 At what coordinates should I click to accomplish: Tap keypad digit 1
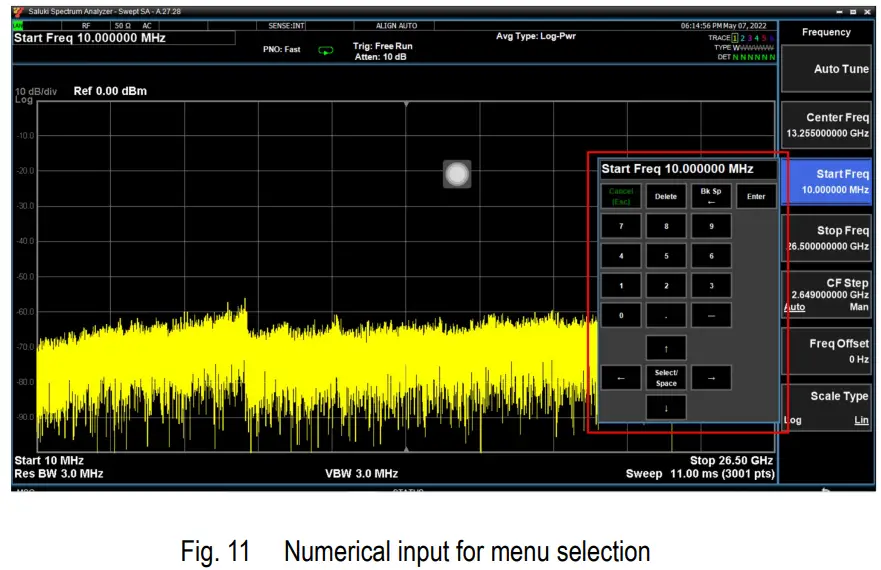621,286
